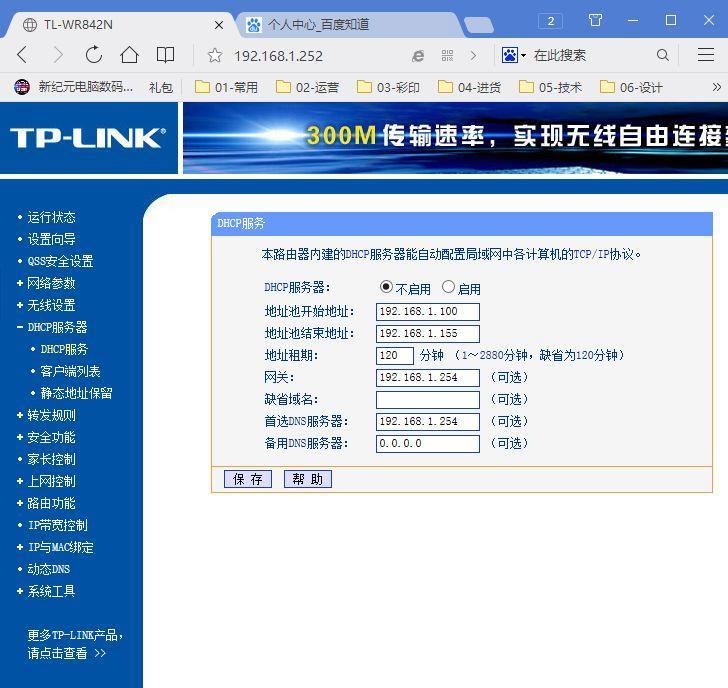This screenshot has height=688, width=728.
Task: Open the 01-常用 bookmarks folder
Action: pos(226,87)
